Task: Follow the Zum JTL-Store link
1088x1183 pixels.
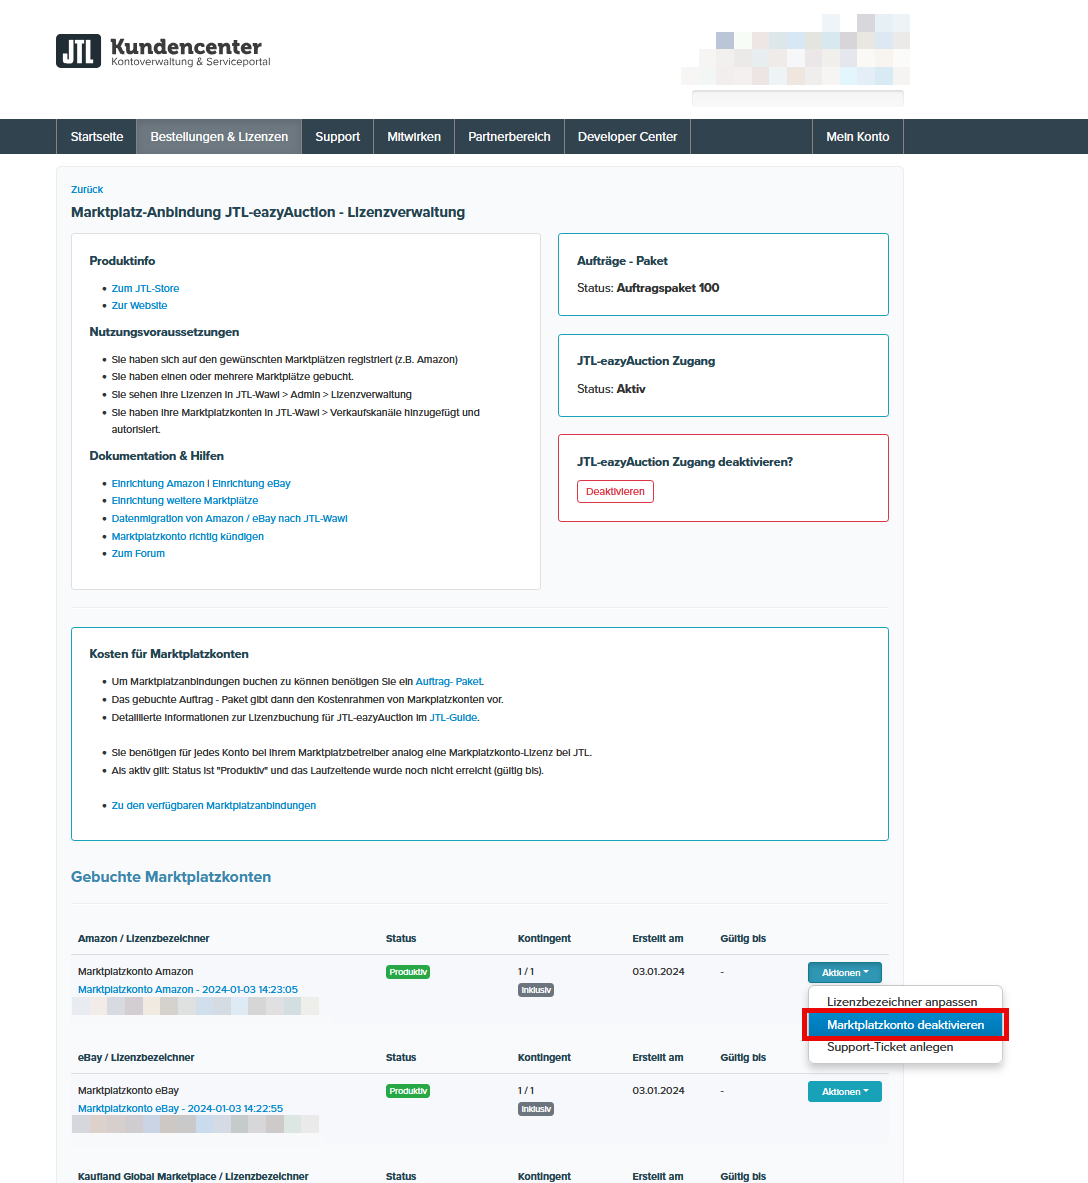Action: pos(146,288)
